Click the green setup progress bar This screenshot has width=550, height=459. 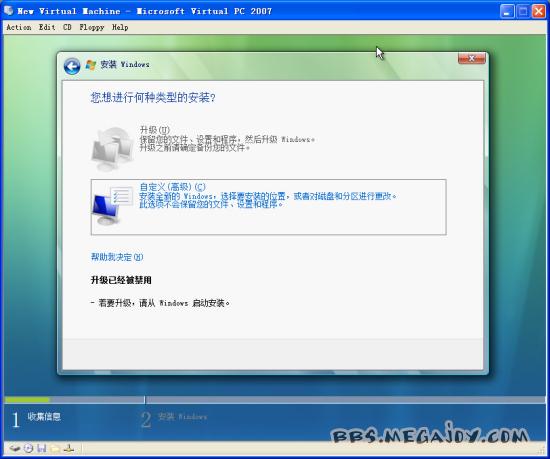point(27,399)
